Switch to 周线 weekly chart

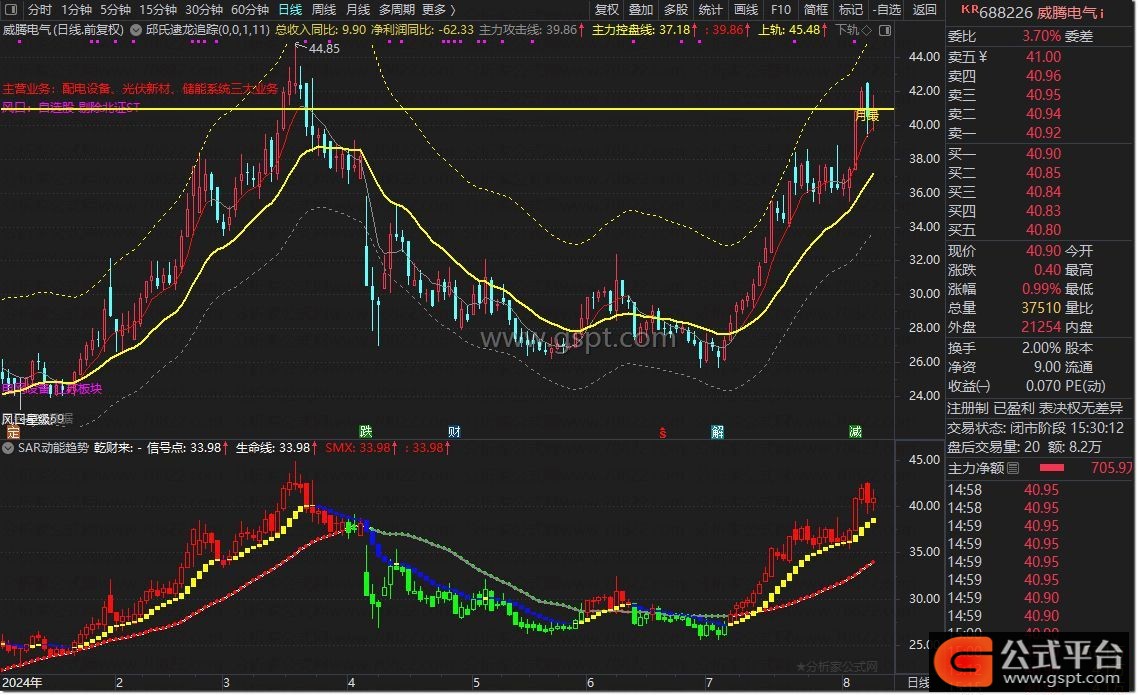pyautogui.click(x=324, y=9)
